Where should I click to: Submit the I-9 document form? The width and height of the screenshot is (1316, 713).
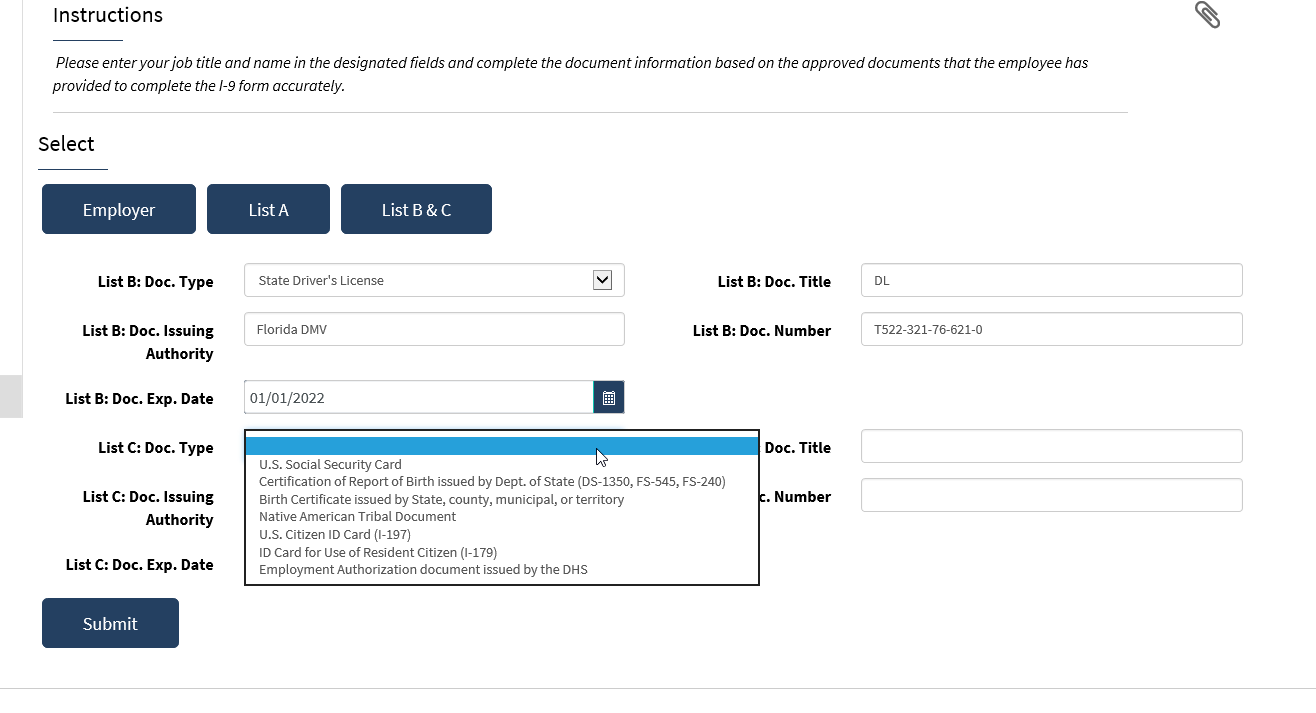[110, 623]
